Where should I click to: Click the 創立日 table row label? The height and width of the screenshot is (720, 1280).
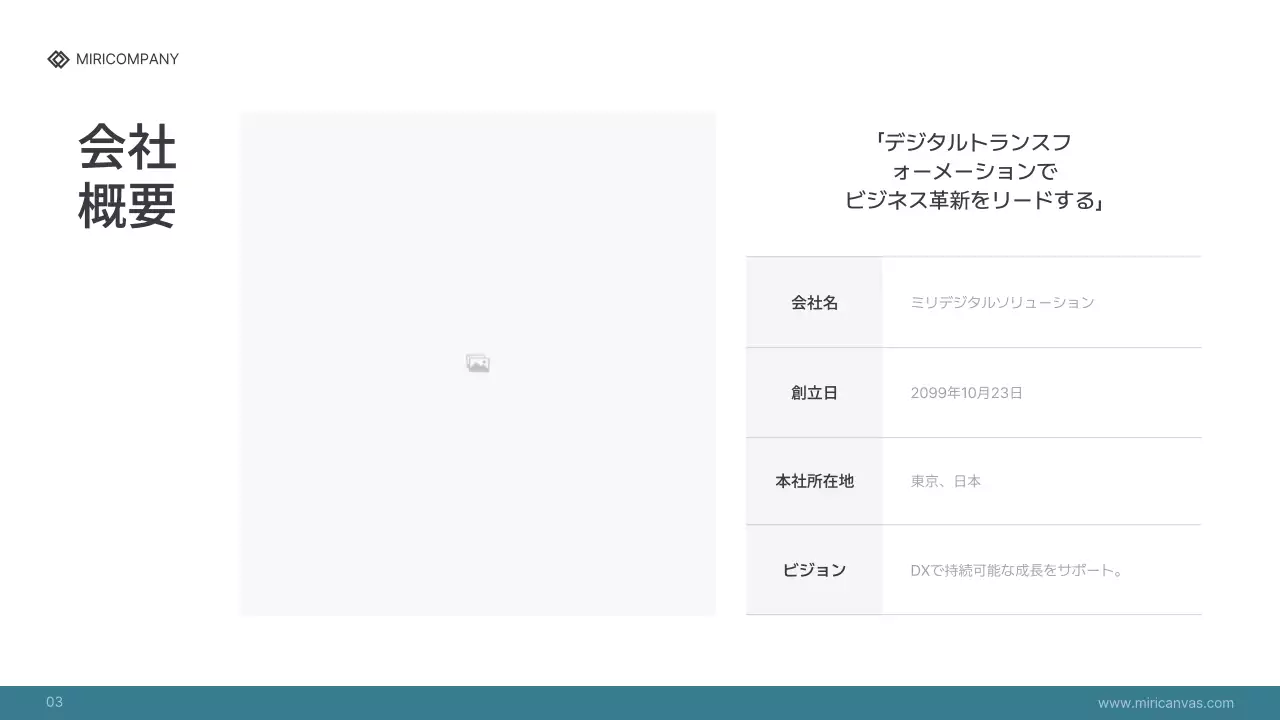coord(814,392)
